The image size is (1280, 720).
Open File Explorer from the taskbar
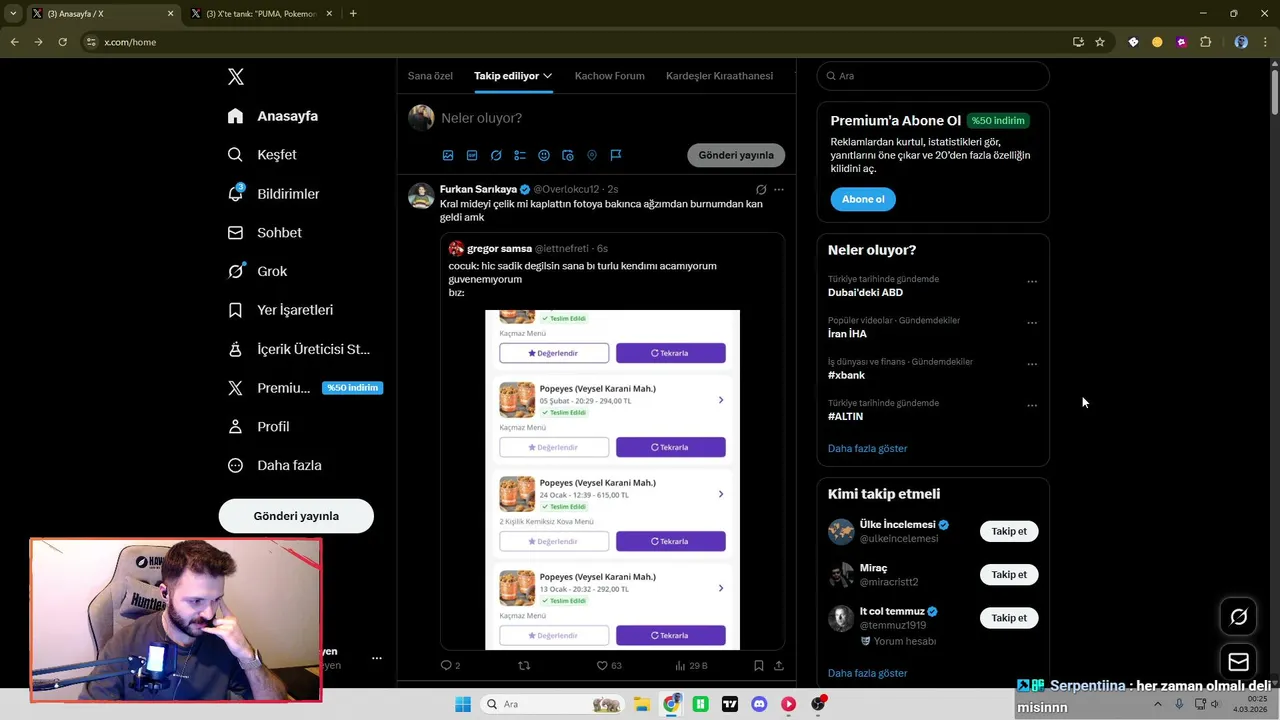641,704
